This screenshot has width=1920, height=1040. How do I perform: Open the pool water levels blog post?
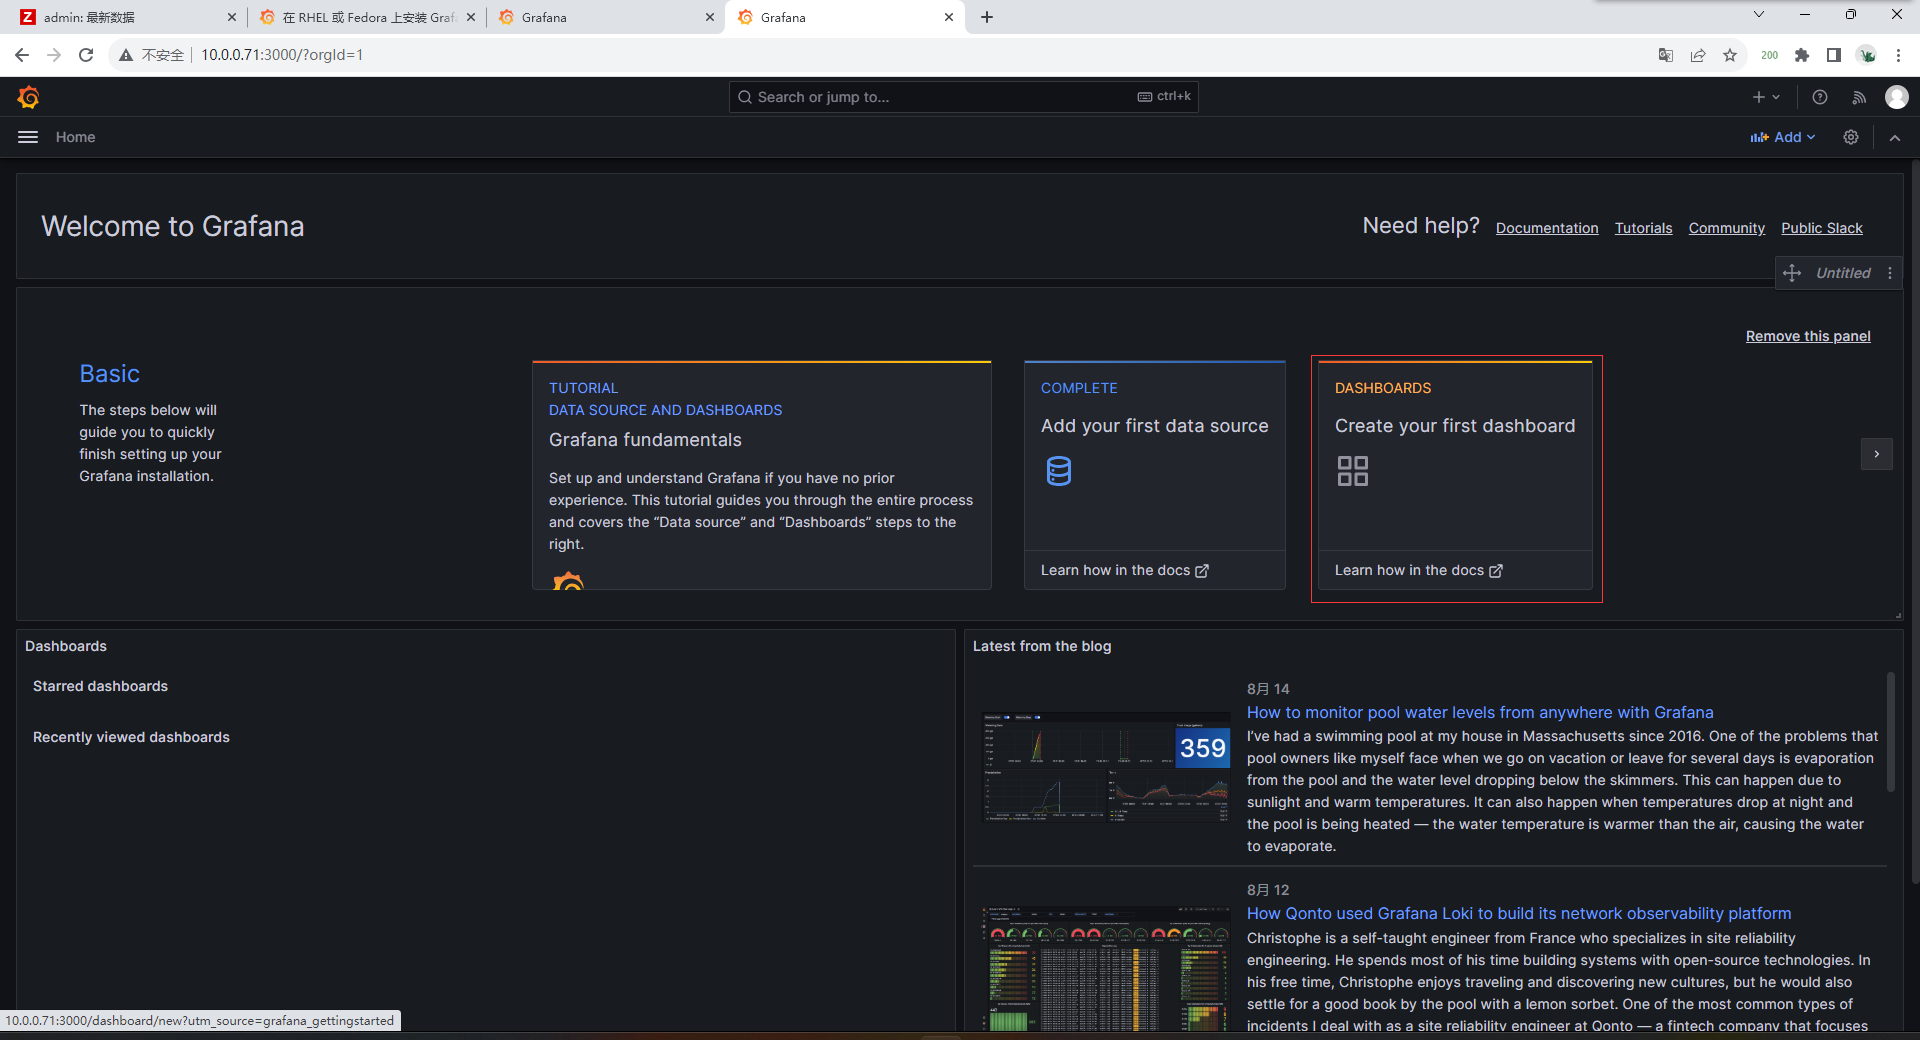click(1480, 712)
